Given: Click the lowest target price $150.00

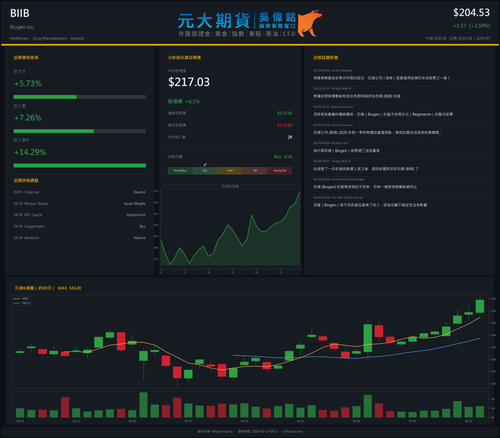Looking at the screenshot, I should [x=285, y=125].
